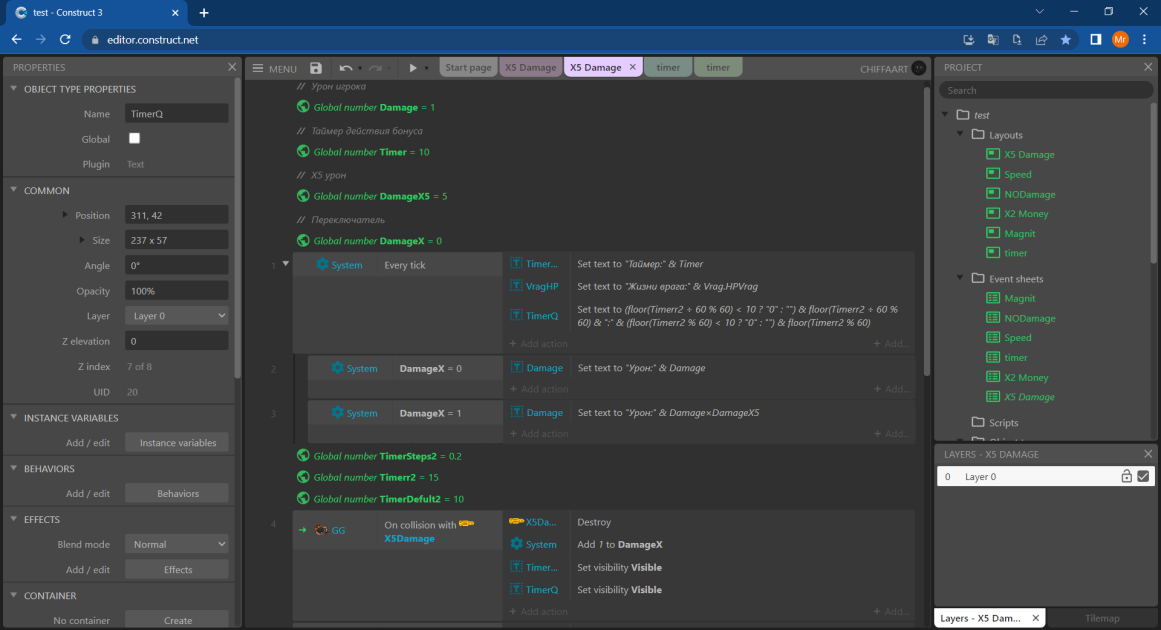Click System gear icon in Every tick event
1161x630 pixels.
point(322,264)
